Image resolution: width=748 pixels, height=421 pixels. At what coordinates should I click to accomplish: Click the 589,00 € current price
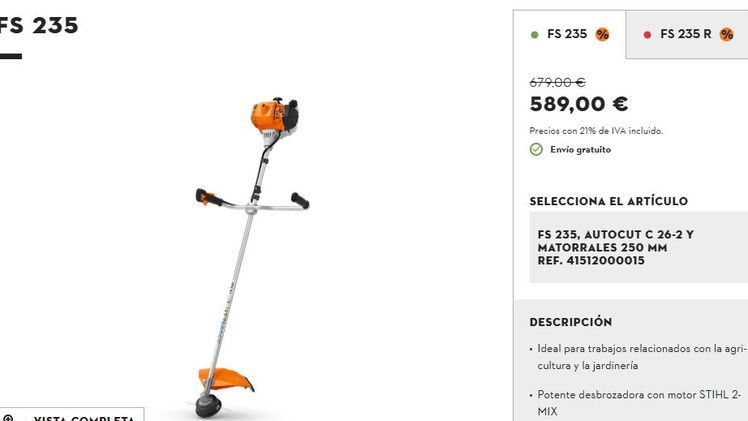[579, 104]
